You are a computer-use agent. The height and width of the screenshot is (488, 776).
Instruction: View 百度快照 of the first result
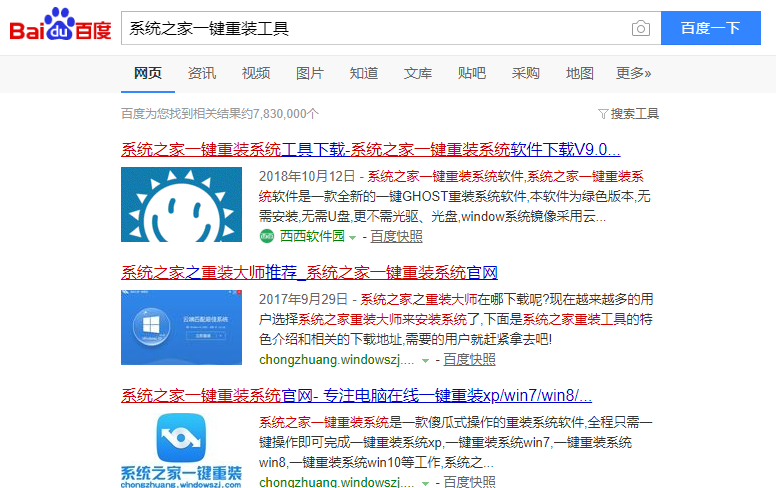396,237
